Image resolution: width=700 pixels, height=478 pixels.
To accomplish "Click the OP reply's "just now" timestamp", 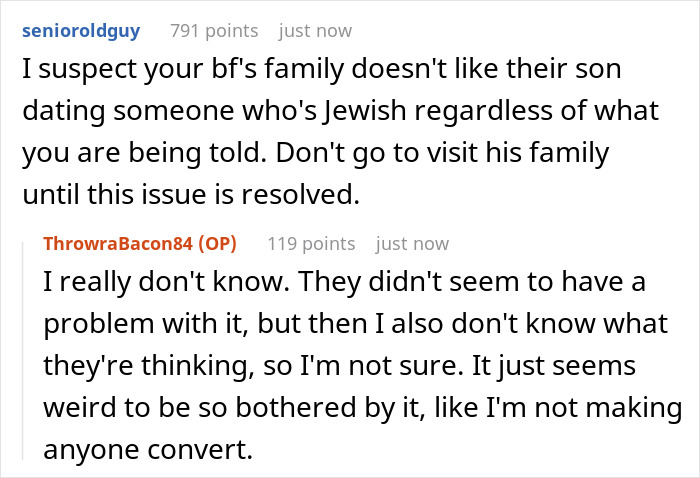I will click(412, 243).
